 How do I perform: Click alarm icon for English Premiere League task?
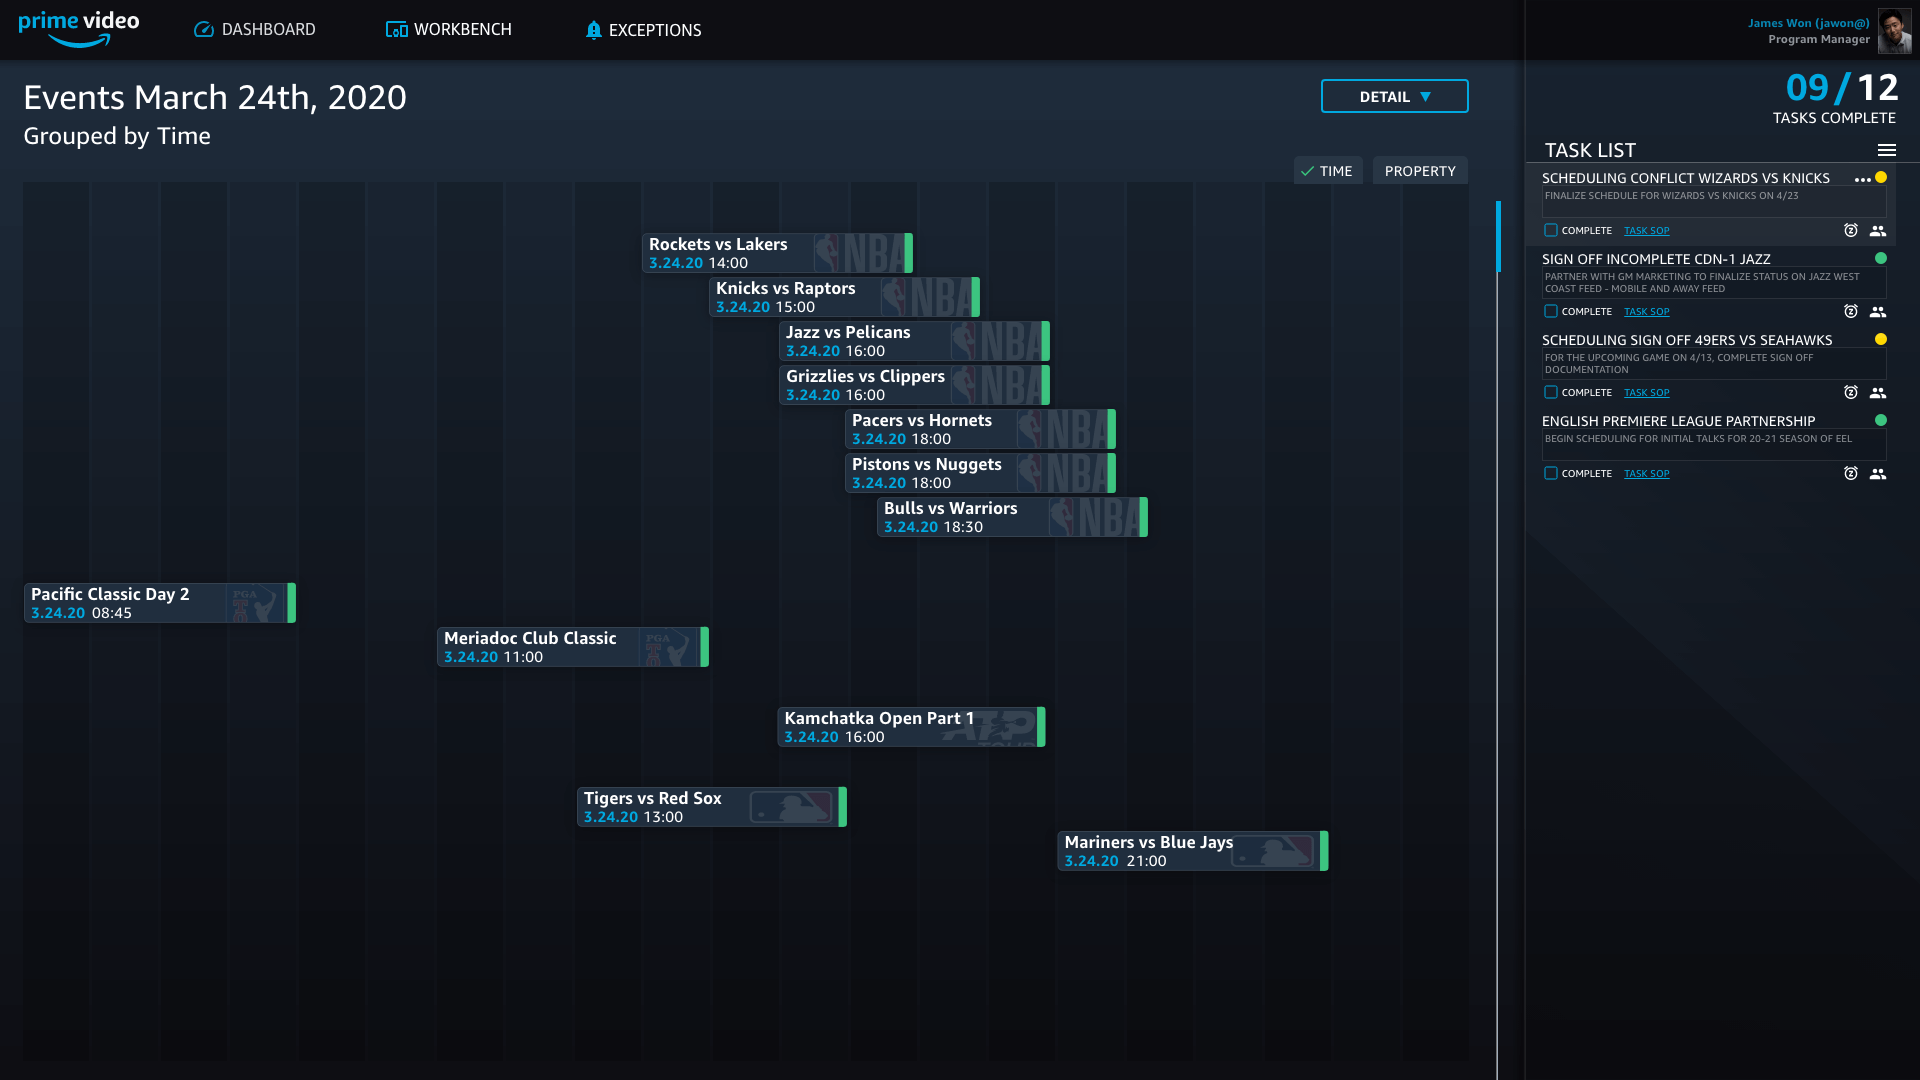coord(1850,474)
